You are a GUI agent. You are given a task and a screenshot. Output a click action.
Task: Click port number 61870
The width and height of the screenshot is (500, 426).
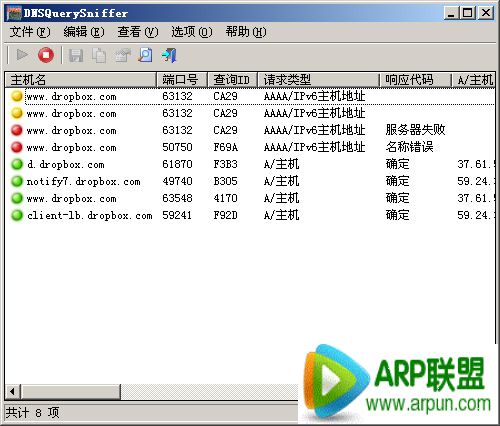pos(177,164)
